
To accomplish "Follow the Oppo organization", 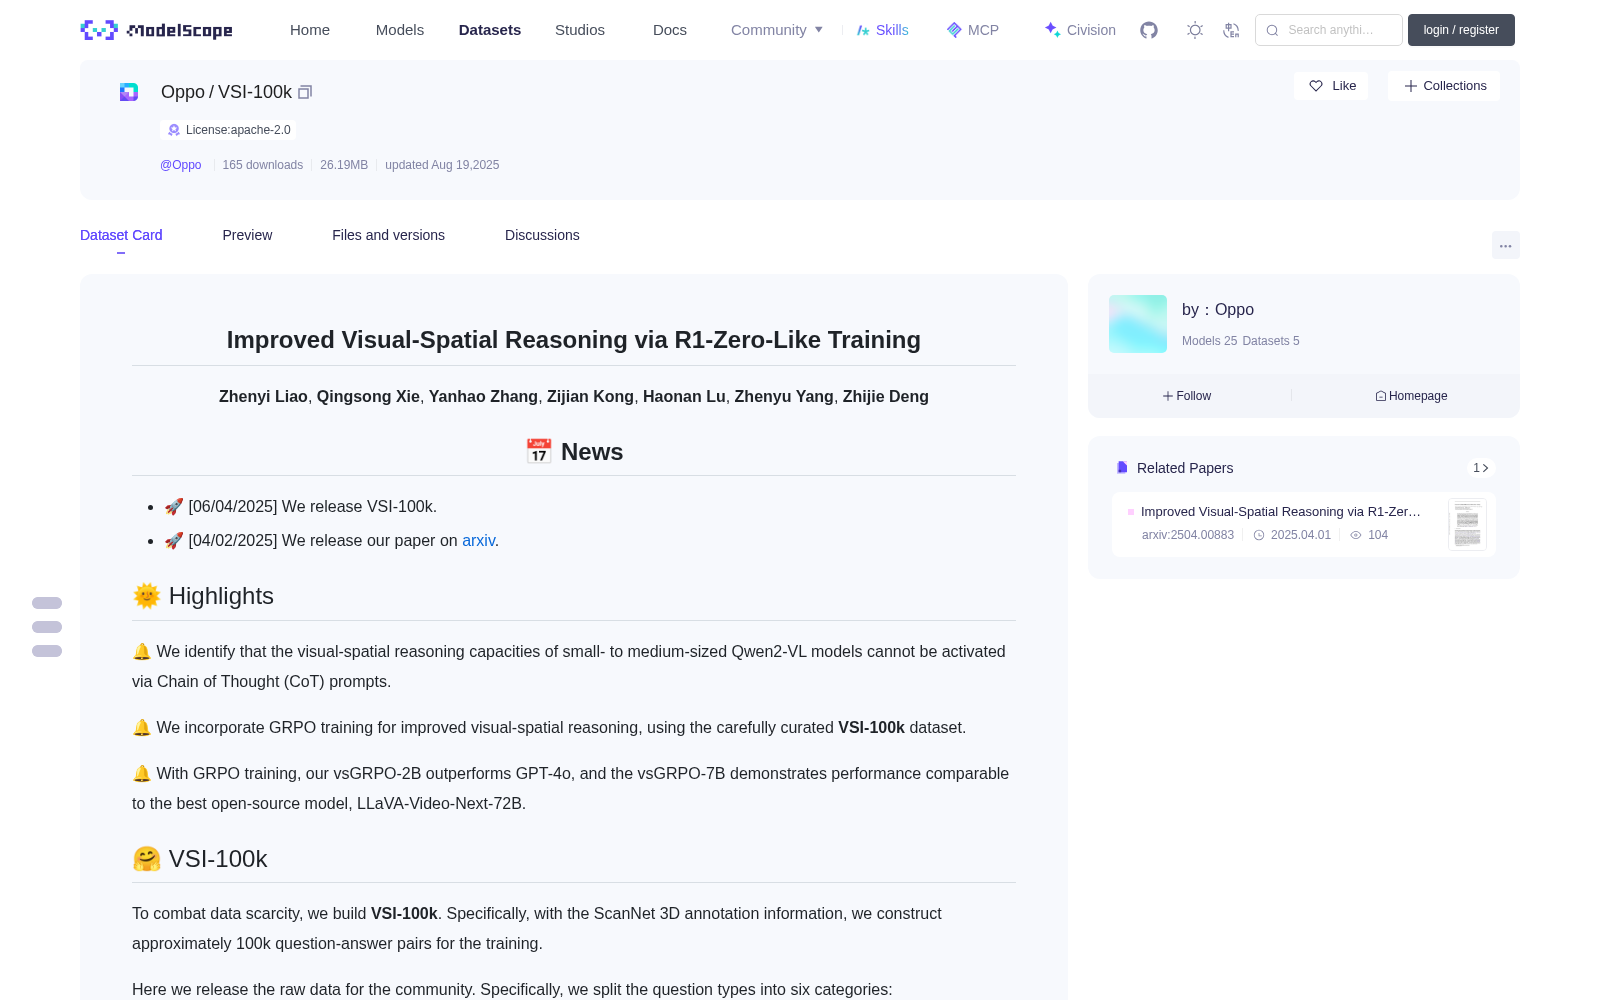I will point(1187,396).
